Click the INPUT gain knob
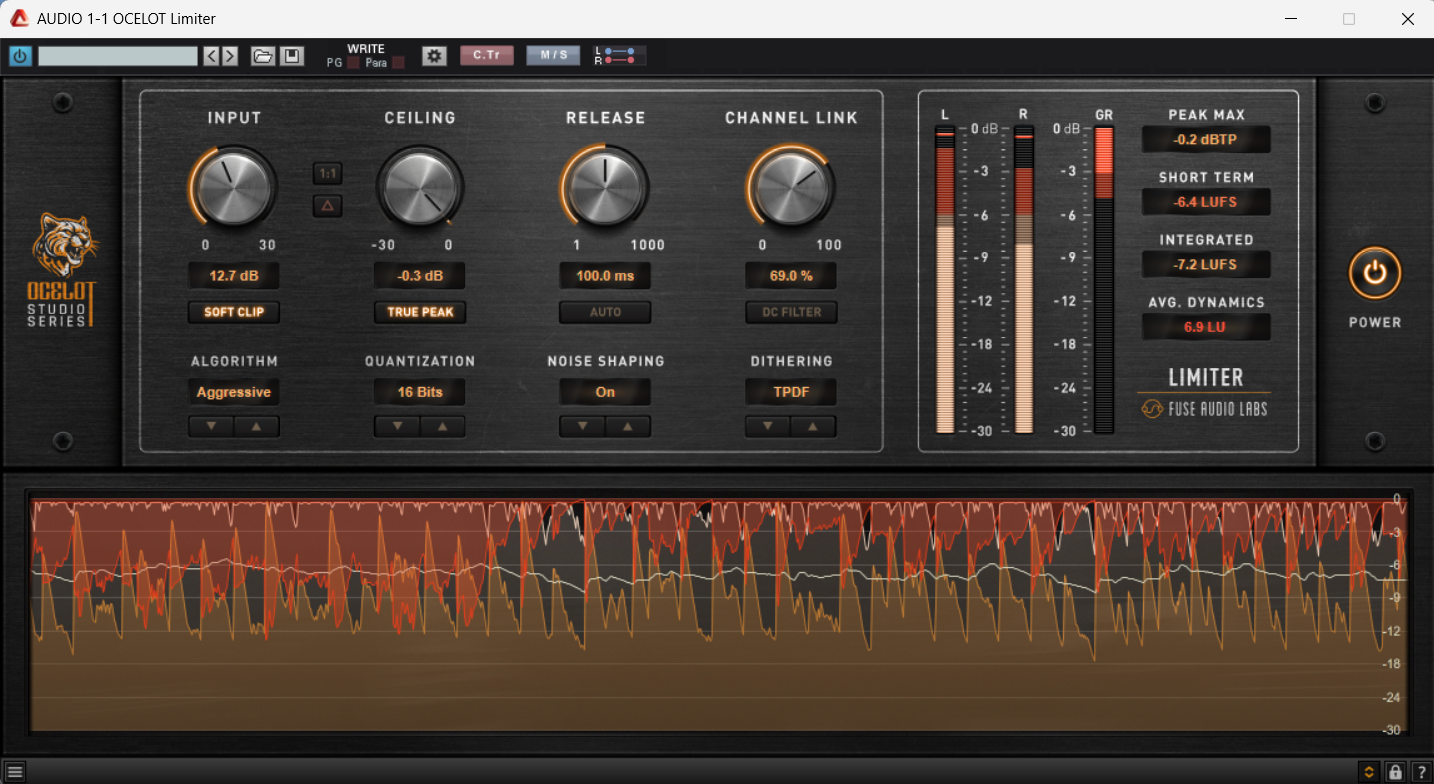Screen dimensions: 1434x784 [x=233, y=187]
